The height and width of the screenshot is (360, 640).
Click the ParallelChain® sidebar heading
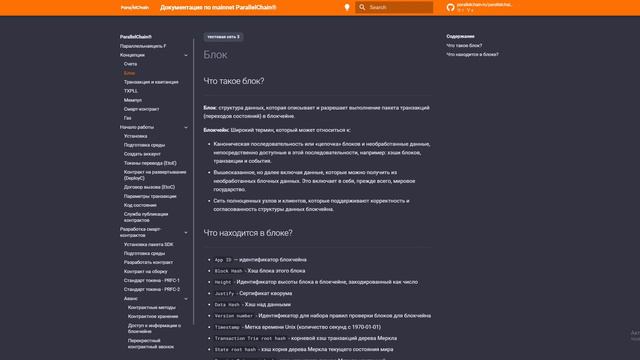pos(136,37)
